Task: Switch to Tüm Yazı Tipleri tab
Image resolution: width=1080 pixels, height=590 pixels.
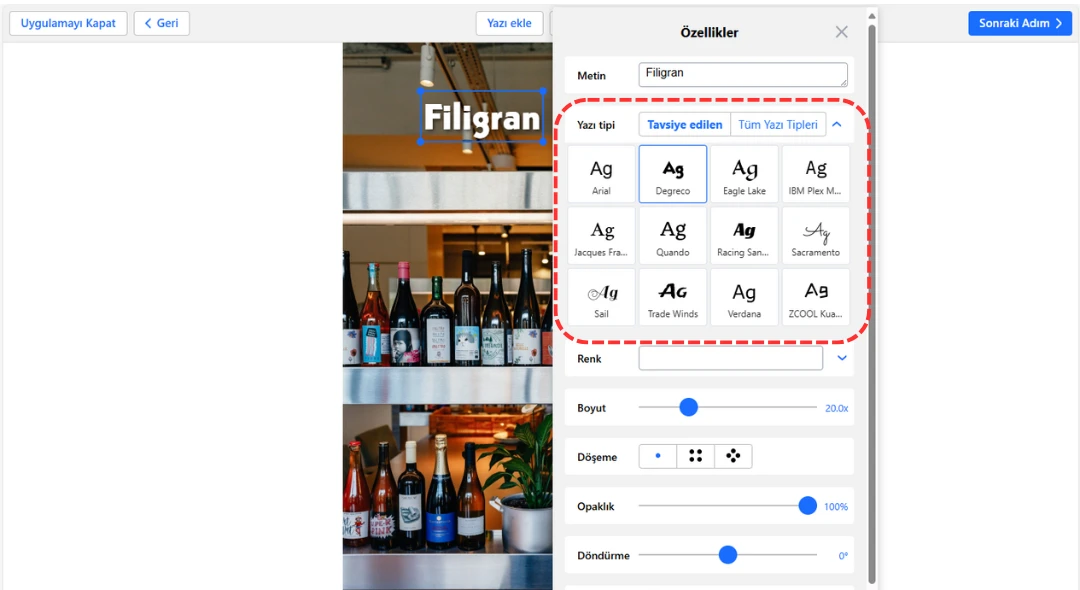Action: click(778, 125)
